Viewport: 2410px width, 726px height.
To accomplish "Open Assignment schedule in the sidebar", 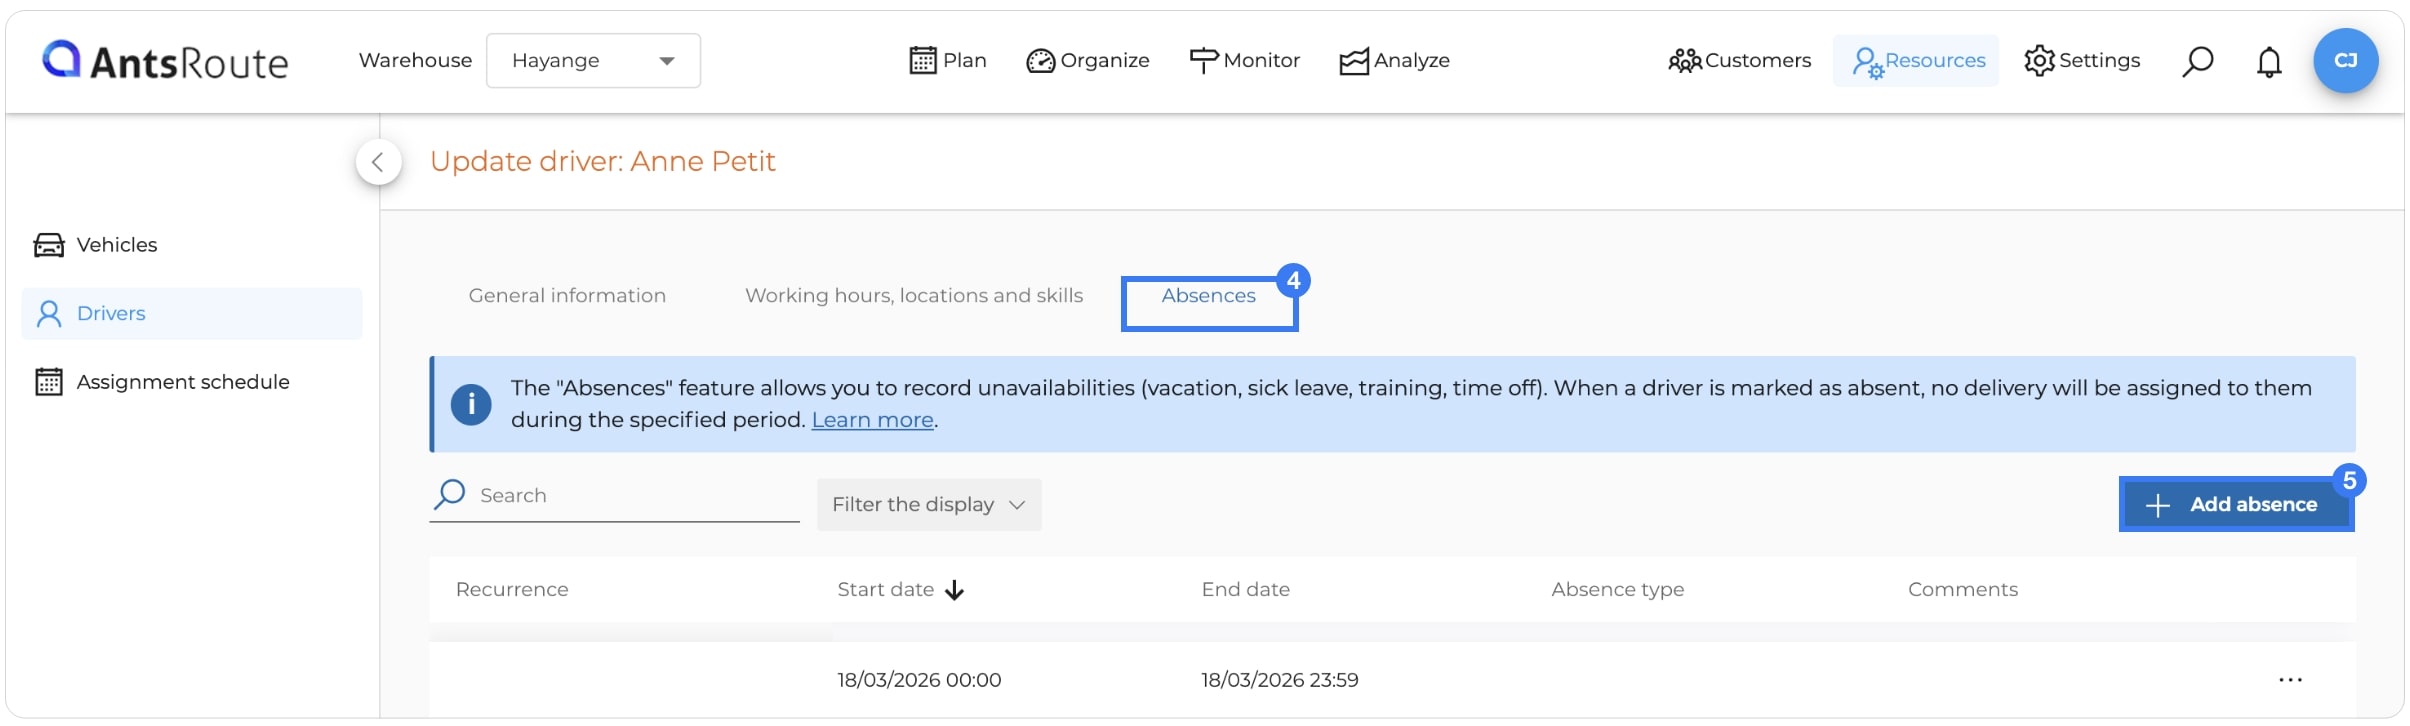I will (x=191, y=382).
